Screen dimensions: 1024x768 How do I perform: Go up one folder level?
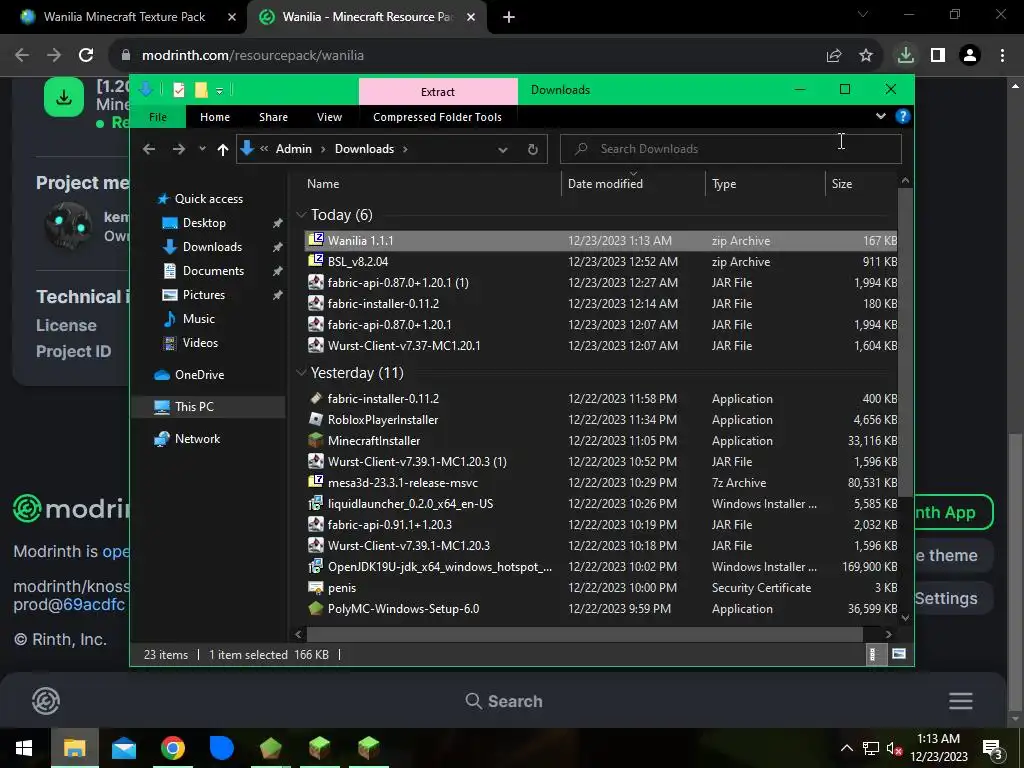coord(223,150)
